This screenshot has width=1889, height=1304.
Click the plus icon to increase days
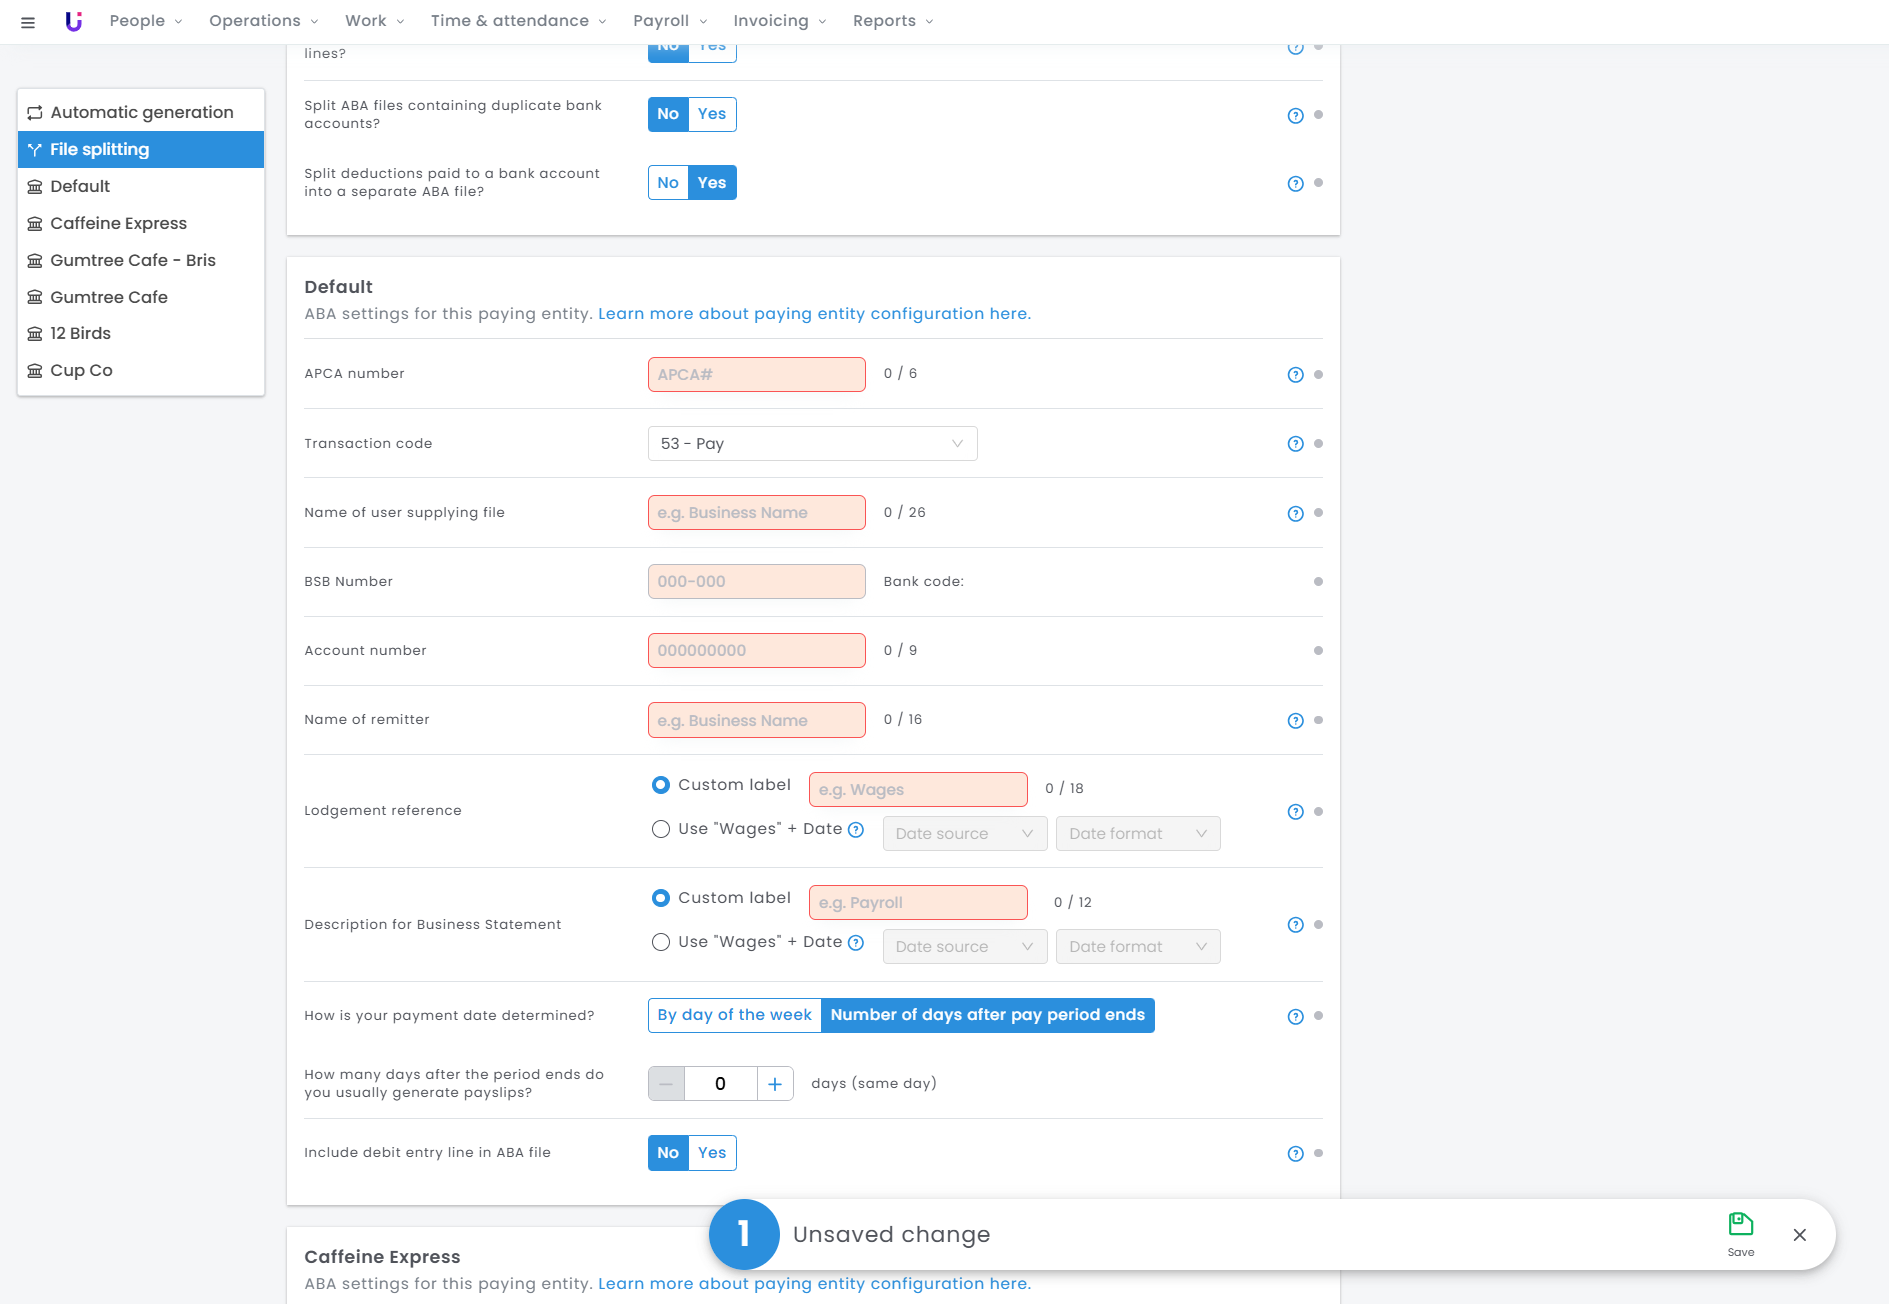(x=774, y=1084)
